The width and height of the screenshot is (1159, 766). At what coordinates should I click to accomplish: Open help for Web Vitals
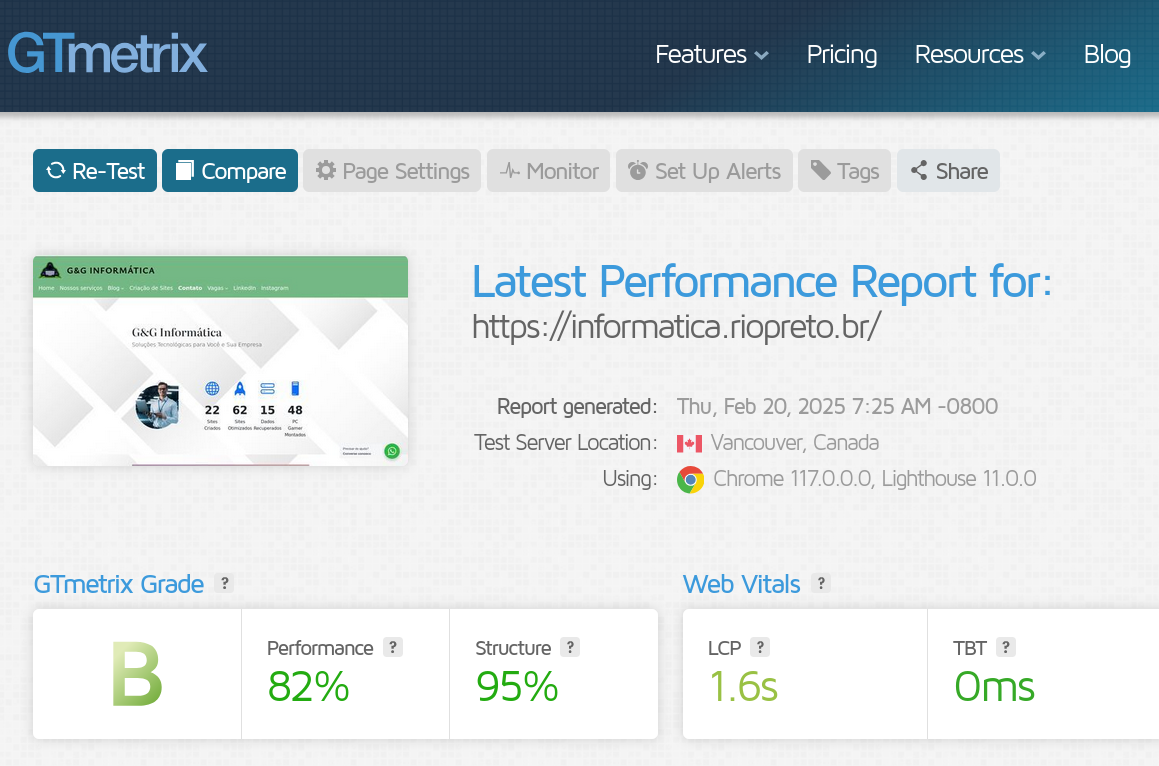click(x=820, y=583)
